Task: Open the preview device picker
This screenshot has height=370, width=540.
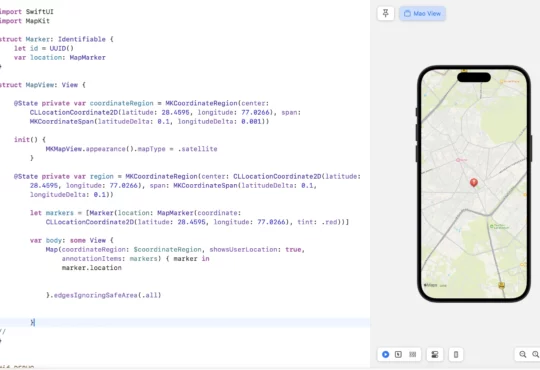Action: tap(456, 354)
